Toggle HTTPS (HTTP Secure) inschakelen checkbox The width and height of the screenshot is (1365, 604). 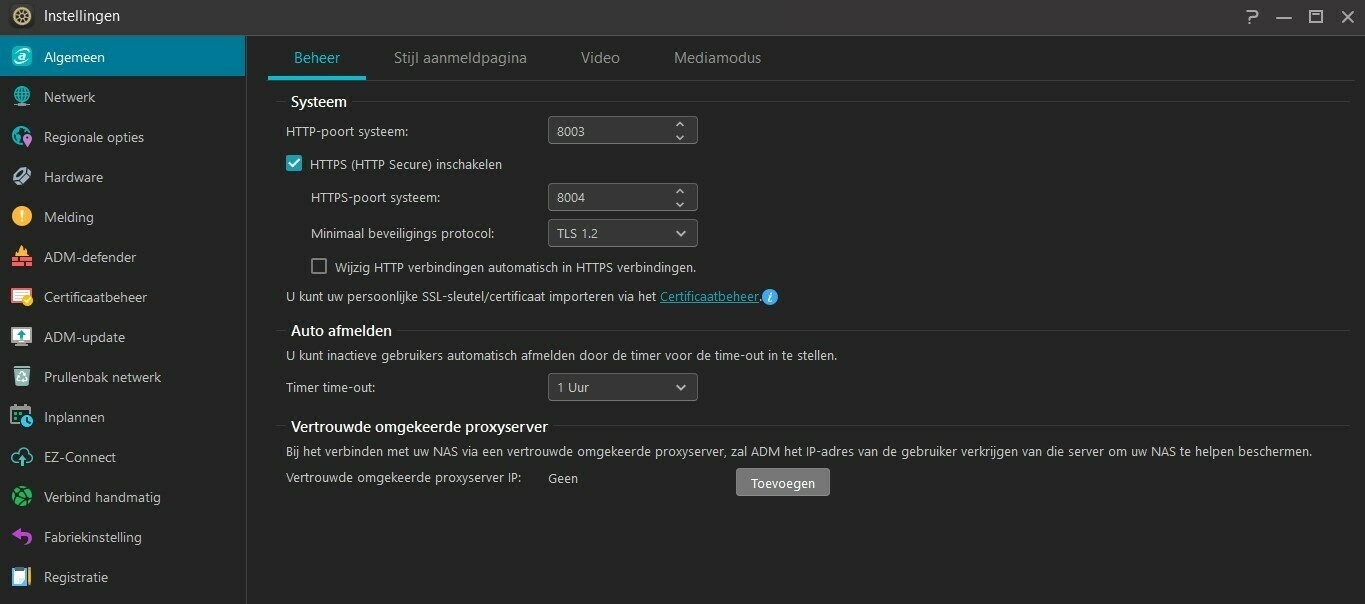pyautogui.click(x=294, y=164)
